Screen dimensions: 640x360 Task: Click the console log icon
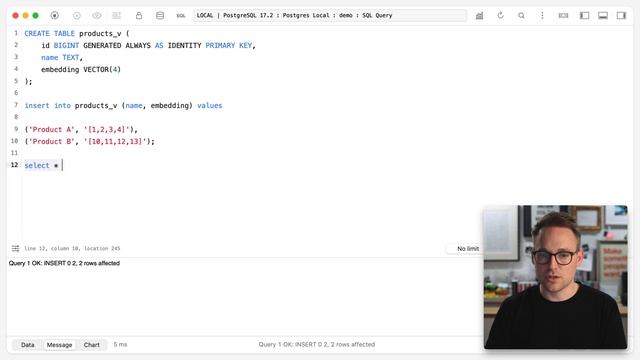click(x=563, y=16)
